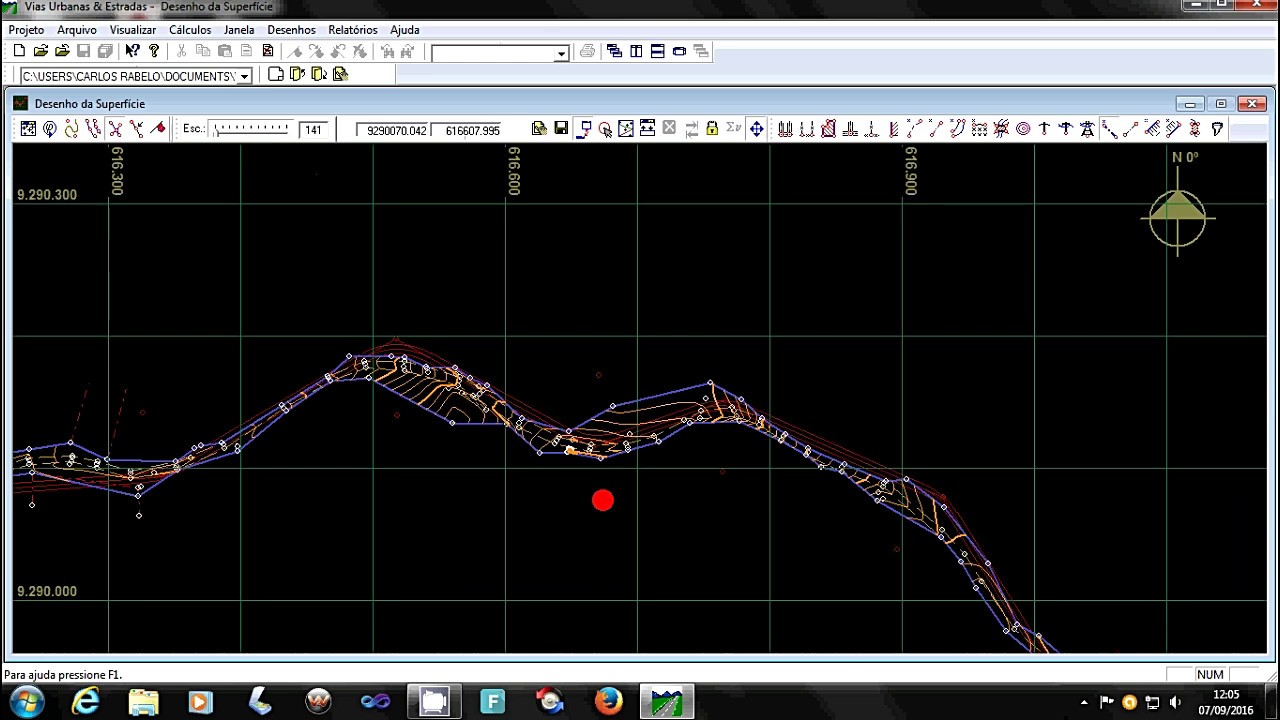Click the grid label 9.290.300
This screenshot has width=1280, height=720.
47,195
